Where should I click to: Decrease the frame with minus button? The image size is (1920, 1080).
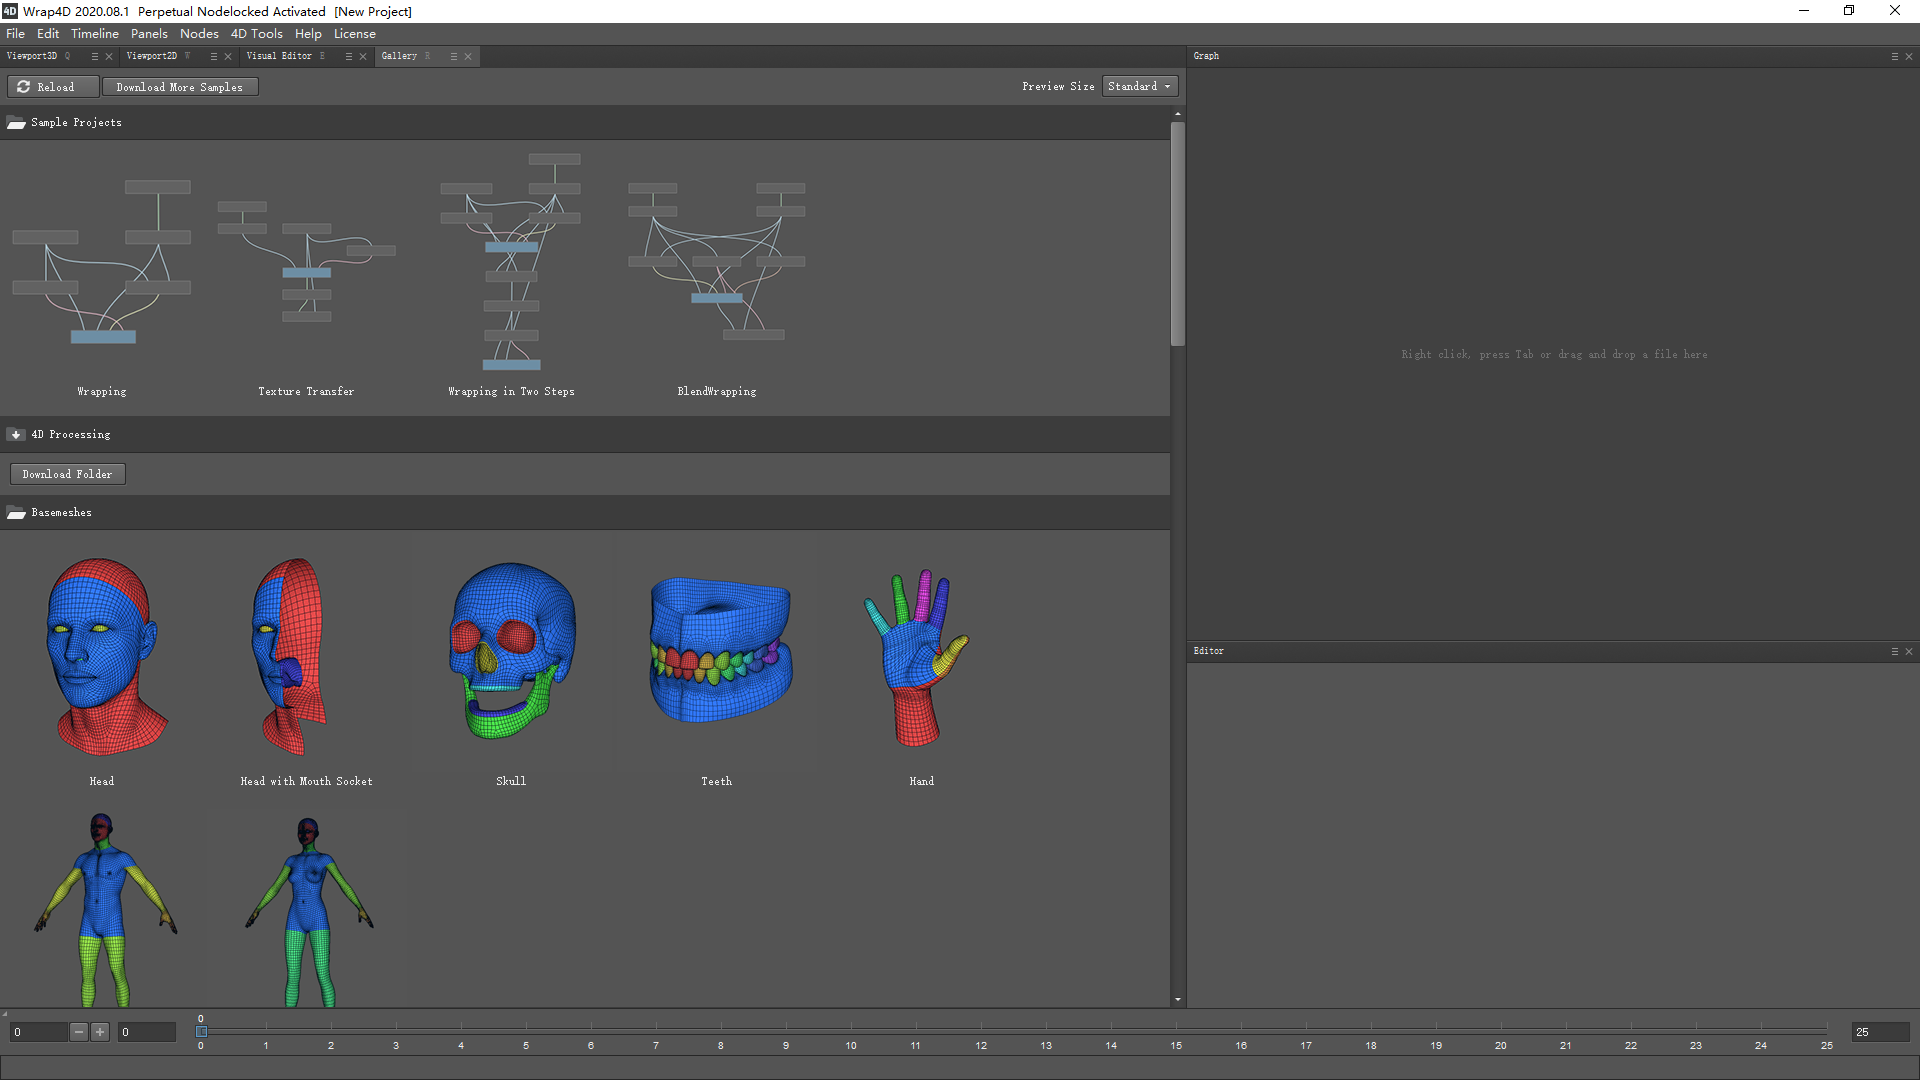coord(79,1032)
